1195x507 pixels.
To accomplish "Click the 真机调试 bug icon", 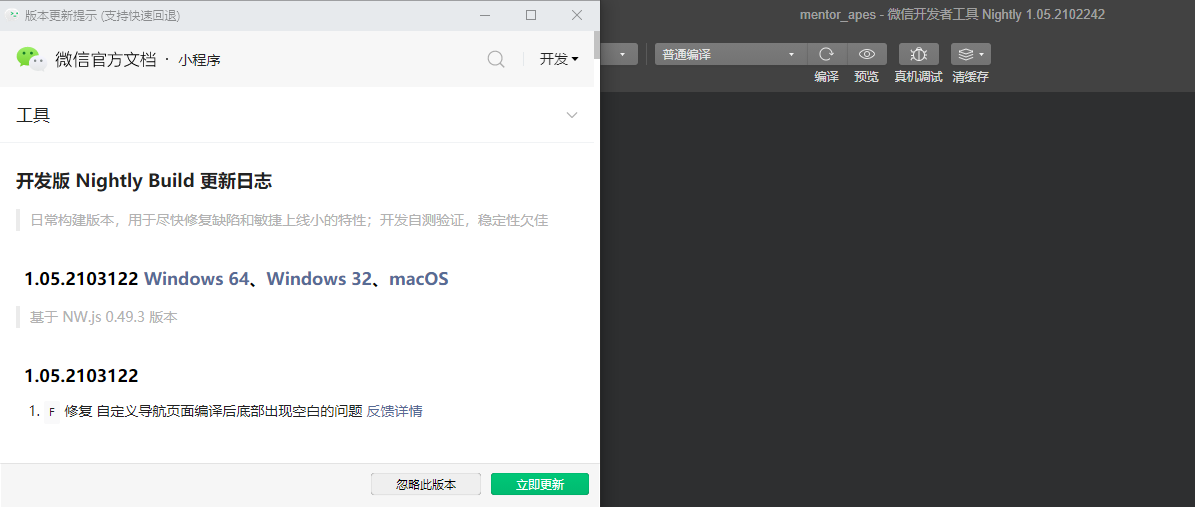I will click(x=918, y=54).
